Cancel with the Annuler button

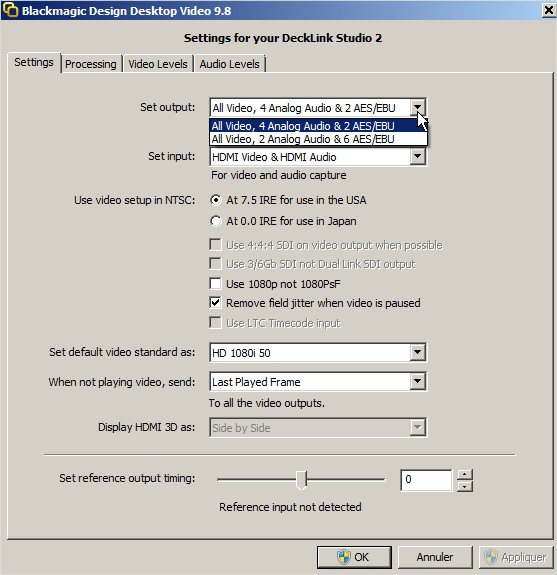(435, 557)
